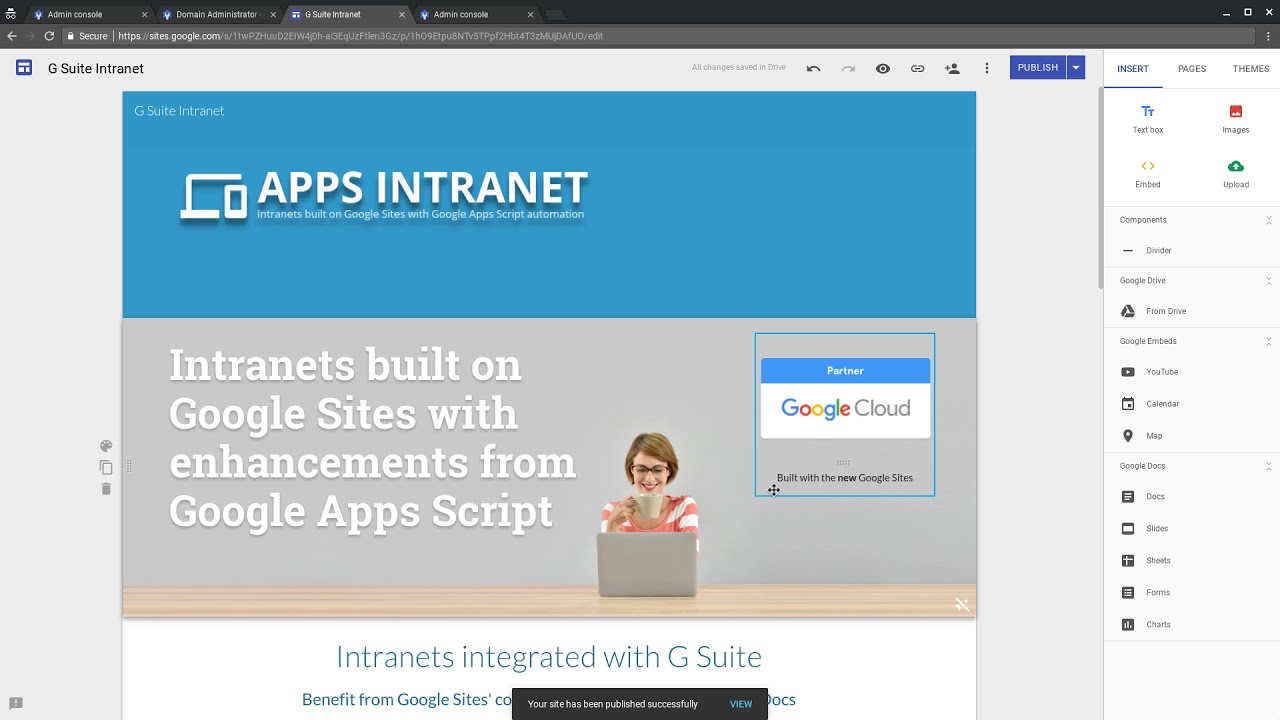Viewport: 1280px width, 720px height.
Task: Duplicate the section with copy icon
Action: pyautogui.click(x=106, y=467)
